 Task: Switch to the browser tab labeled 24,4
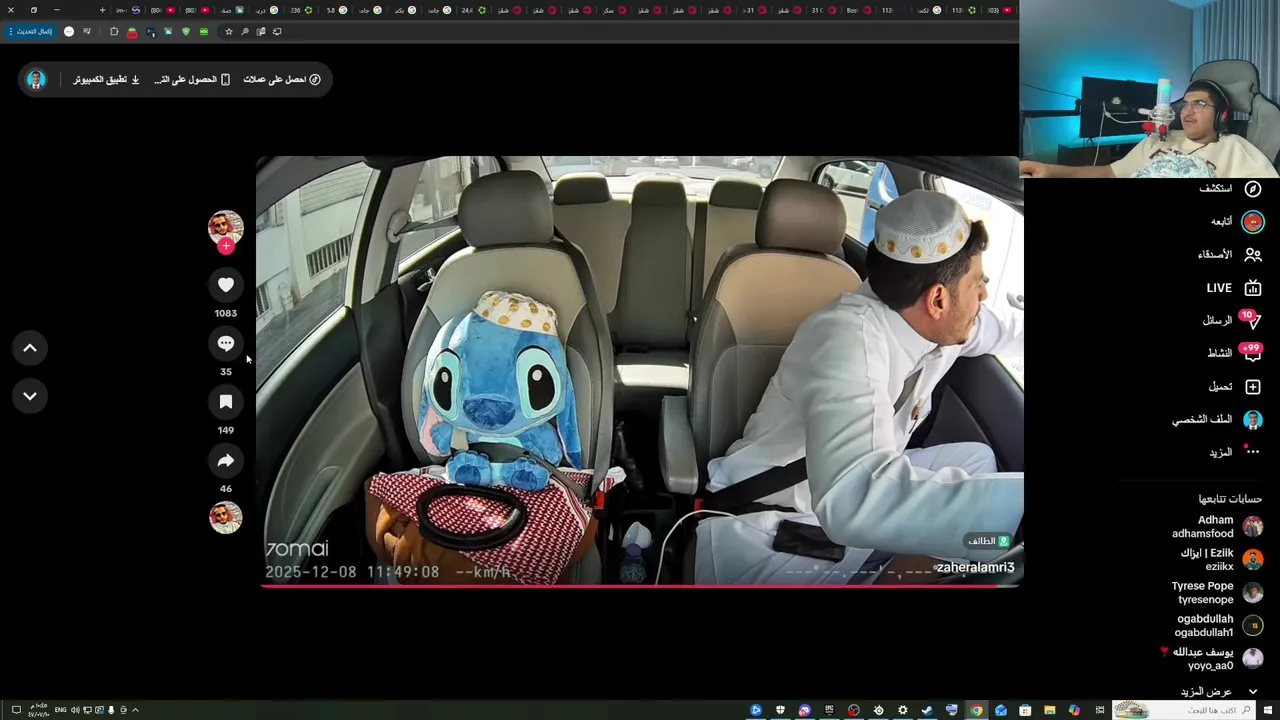(473, 10)
